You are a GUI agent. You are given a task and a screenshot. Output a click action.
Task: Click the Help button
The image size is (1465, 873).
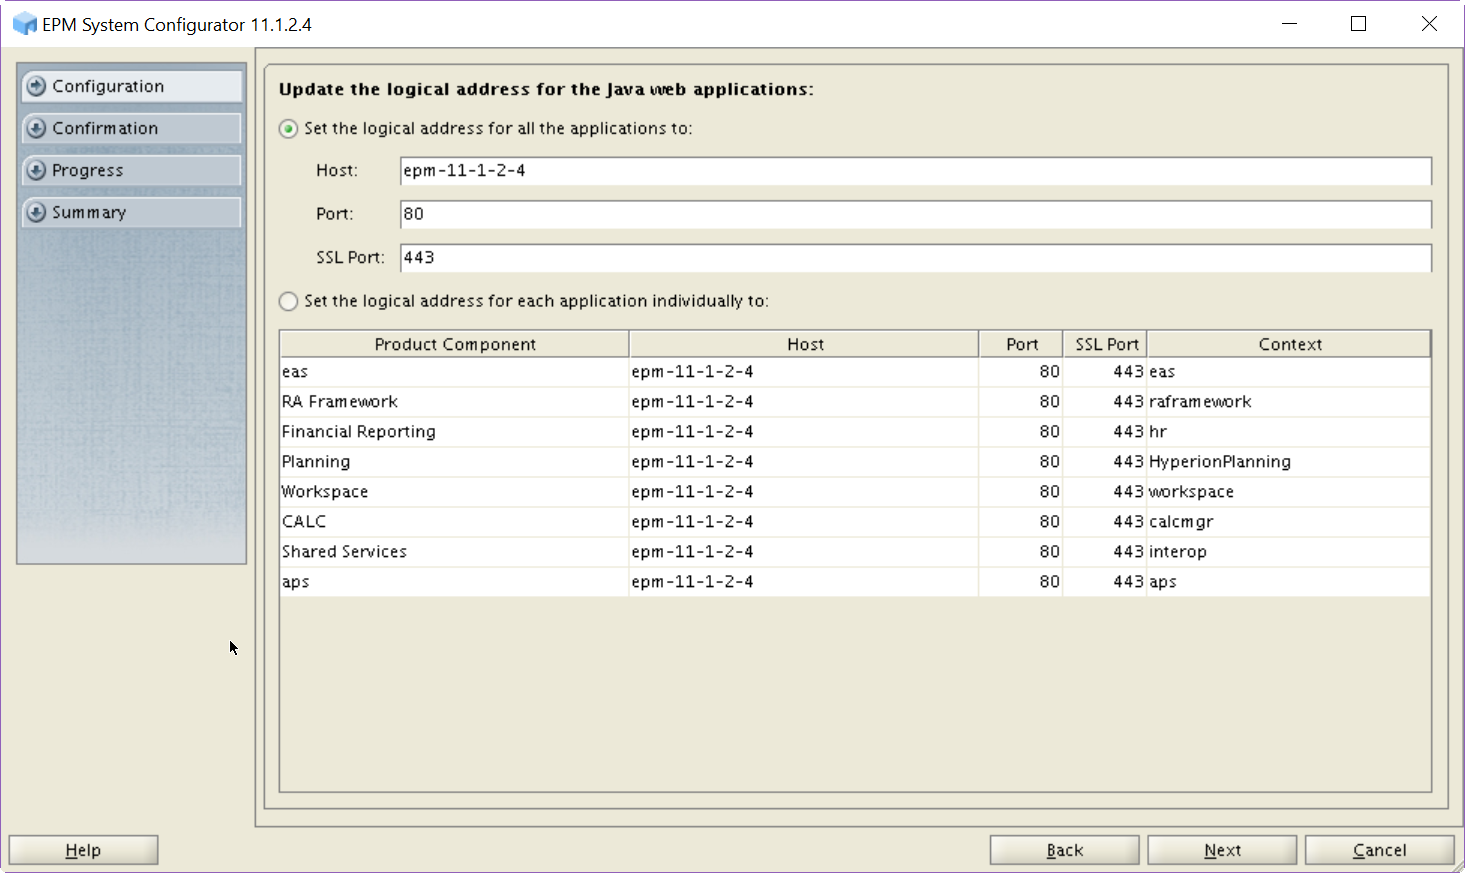[x=83, y=850]
